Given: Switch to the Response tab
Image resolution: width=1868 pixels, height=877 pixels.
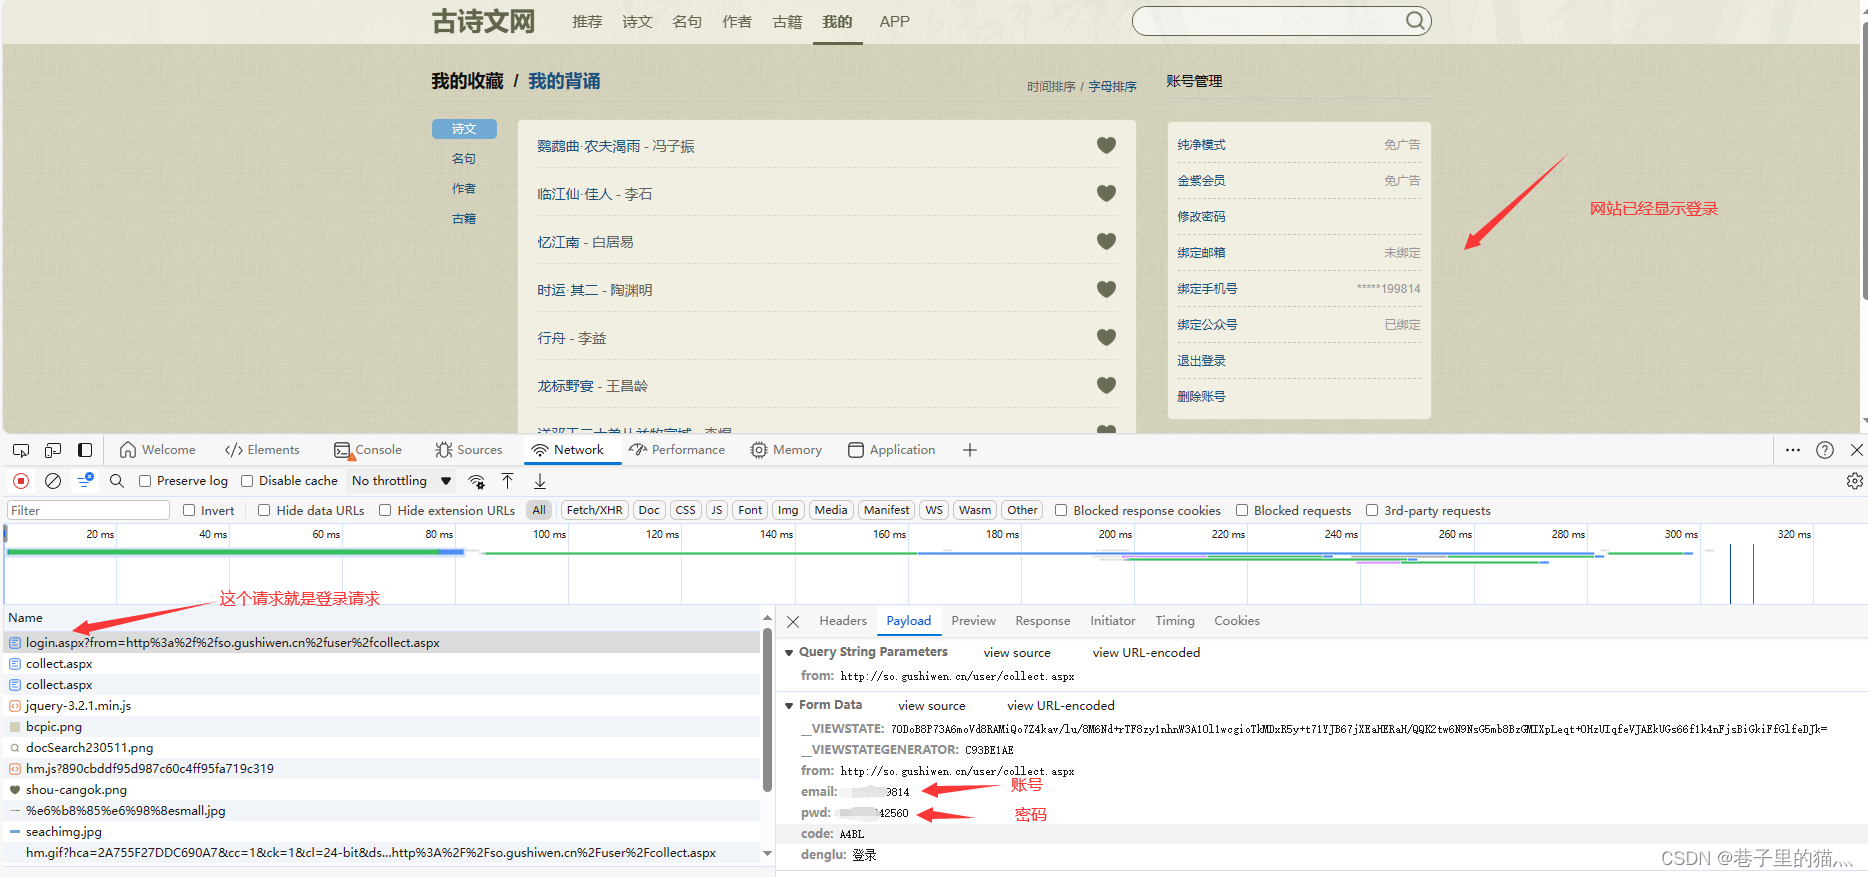Looking at the screenshot, I should coord(1042,621).
